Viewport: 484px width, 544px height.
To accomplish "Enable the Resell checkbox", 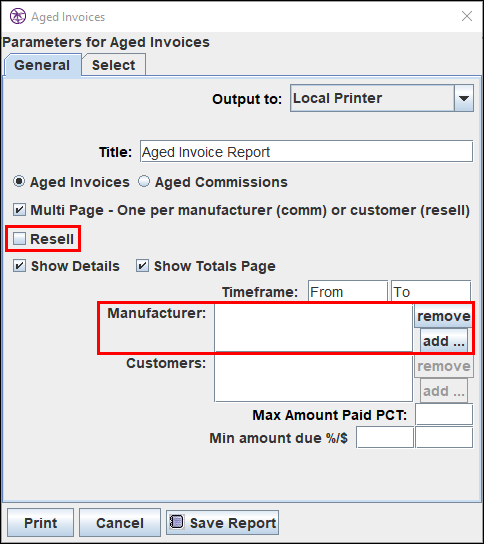I will tap(19, 239).
